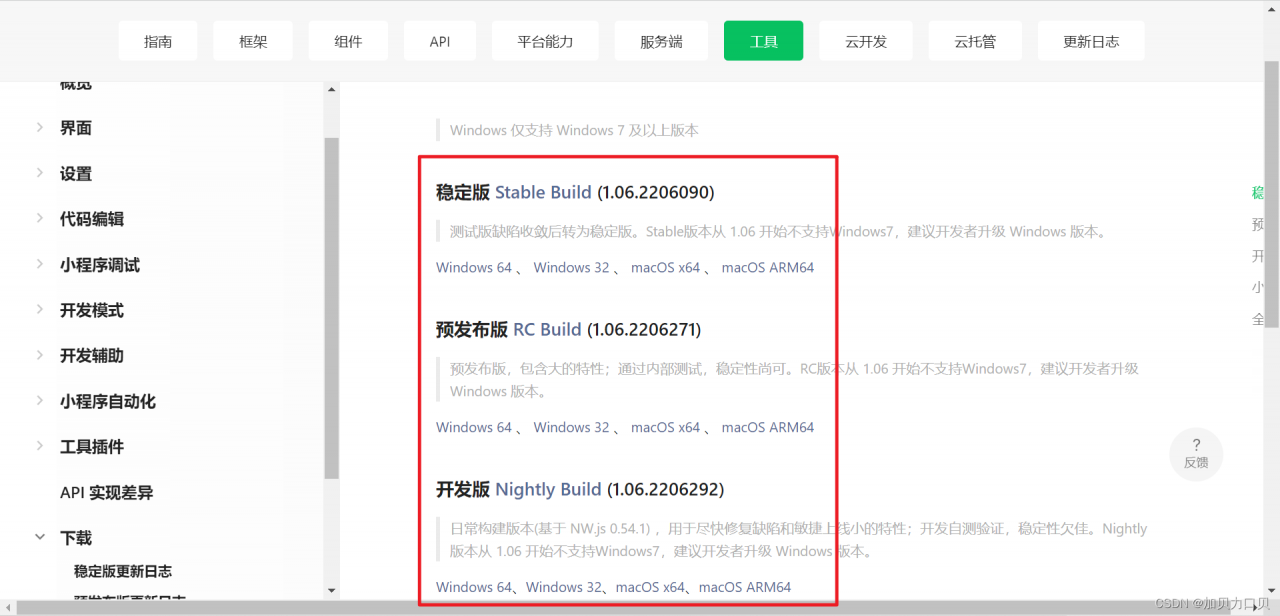Open 开发辅助 in the sidebar
Image resolution: width=1280 pixels, height=616 pixels.
92,356
